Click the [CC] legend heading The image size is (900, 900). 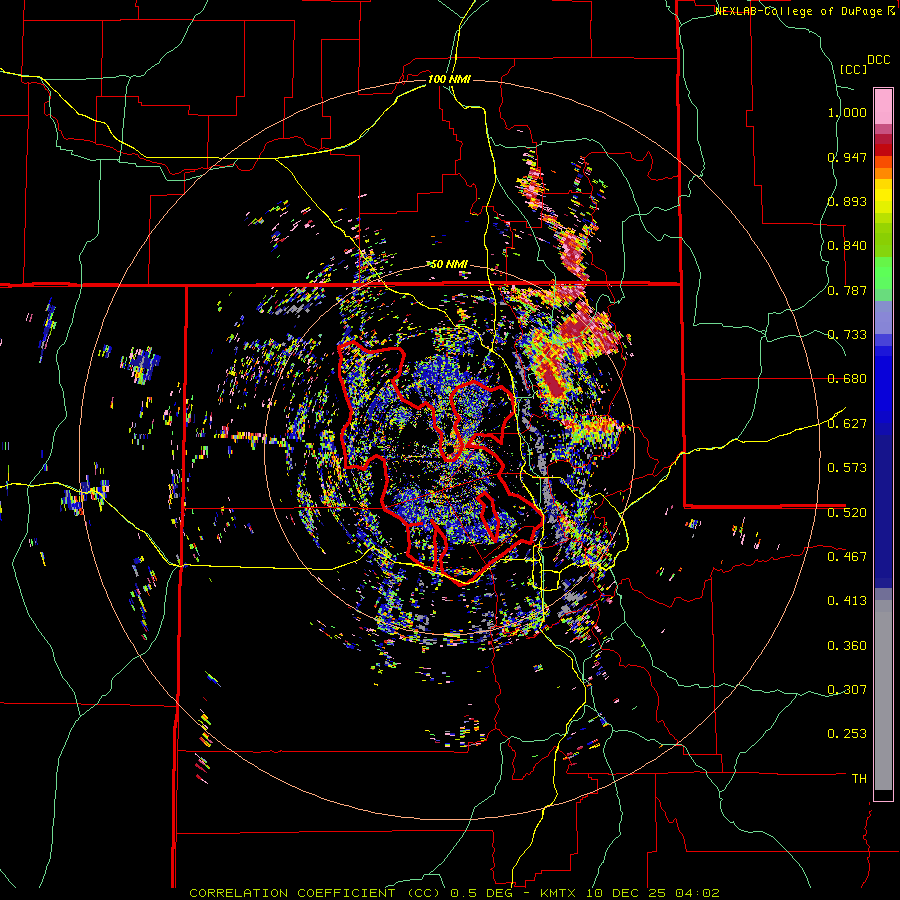[854, 69]
